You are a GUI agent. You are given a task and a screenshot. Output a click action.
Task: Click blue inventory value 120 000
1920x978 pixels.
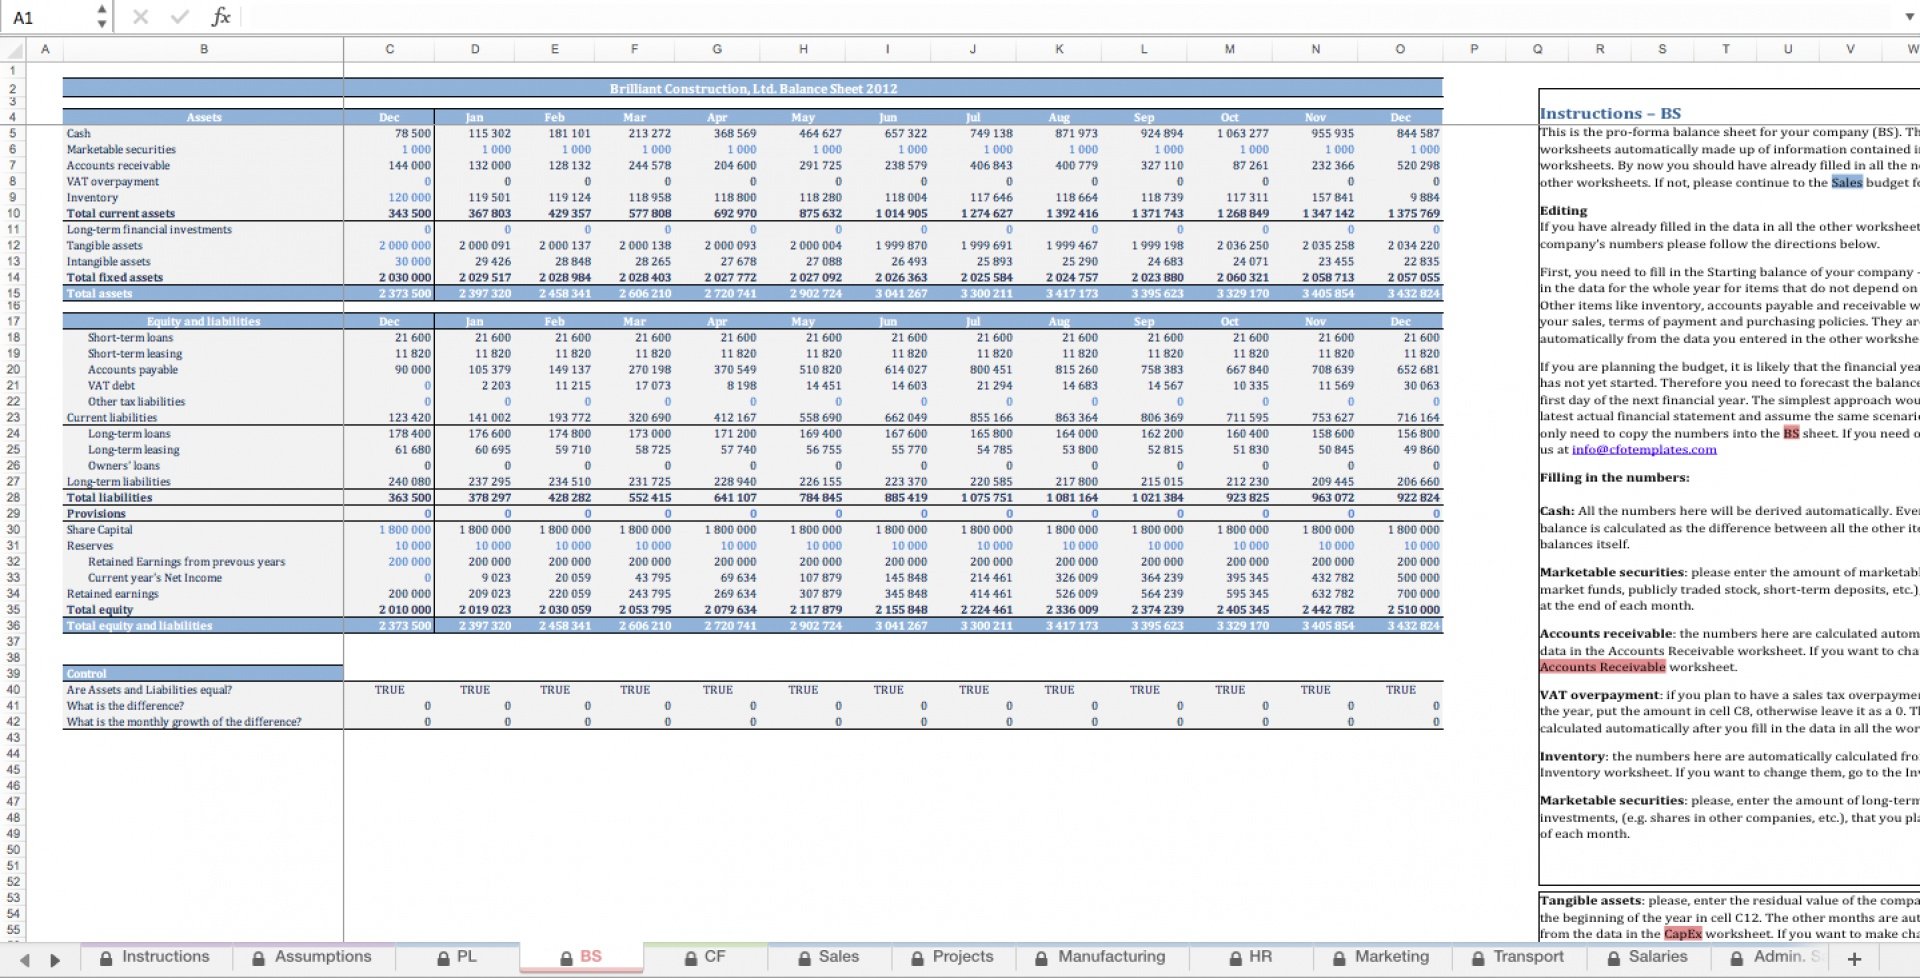[410, 197]
